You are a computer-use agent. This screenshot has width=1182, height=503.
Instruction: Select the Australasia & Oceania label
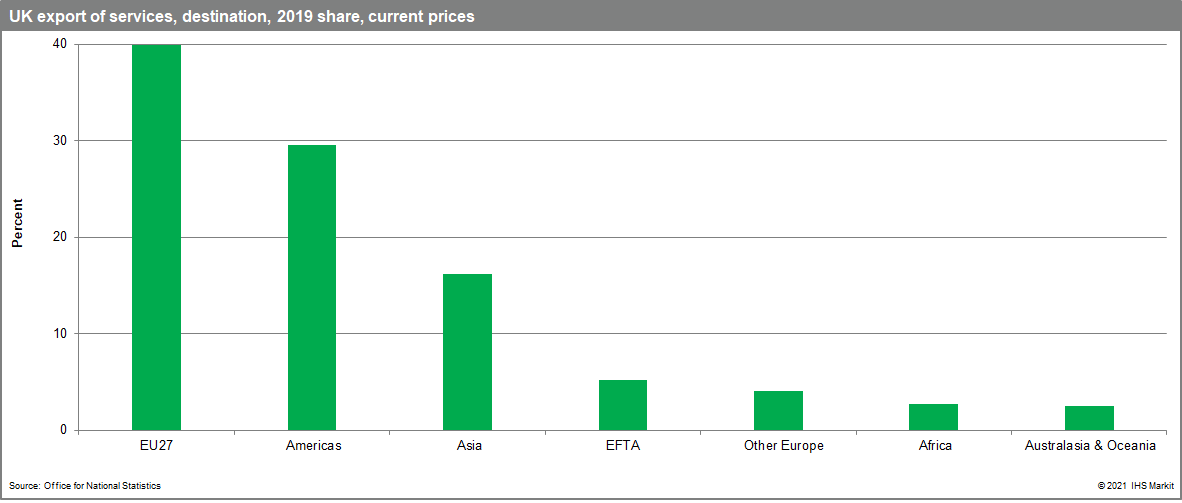click(x=1090, y=445)
